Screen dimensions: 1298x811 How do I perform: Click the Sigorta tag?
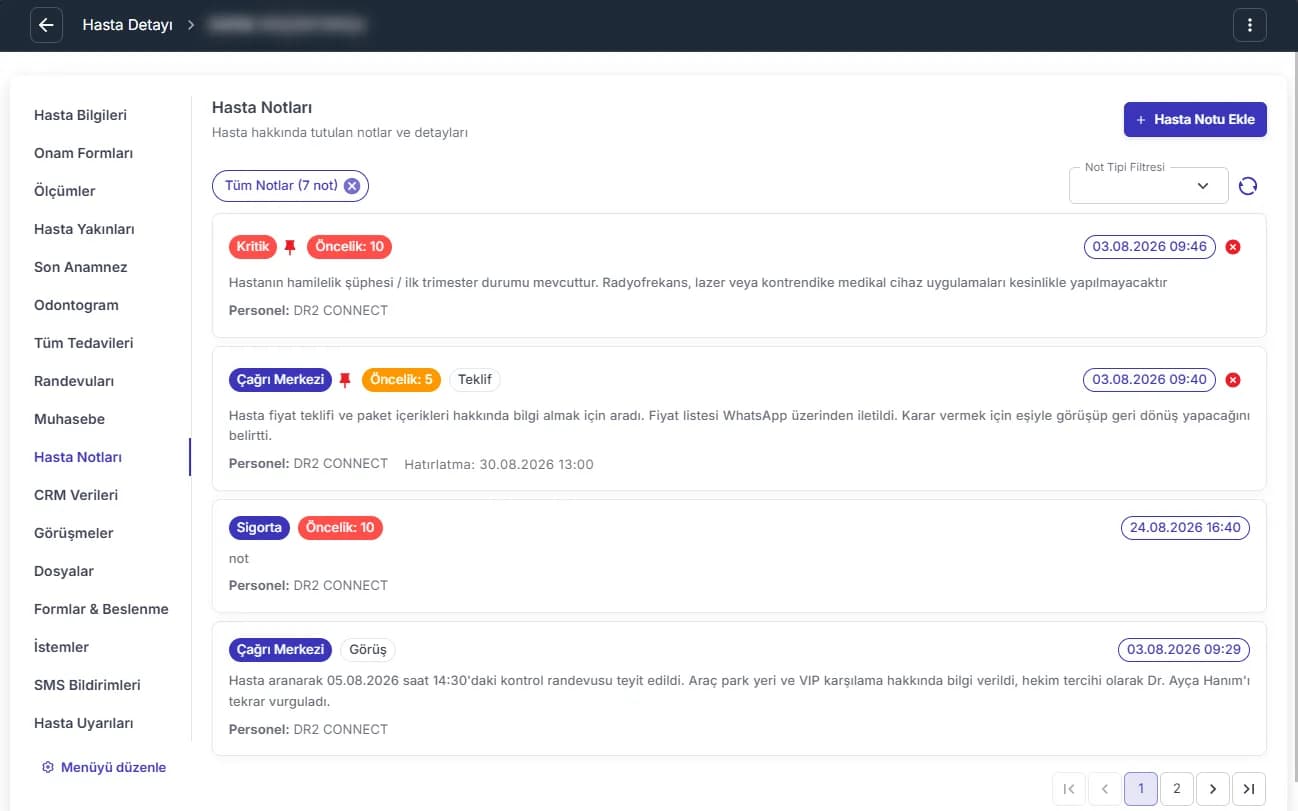point(260,527)
